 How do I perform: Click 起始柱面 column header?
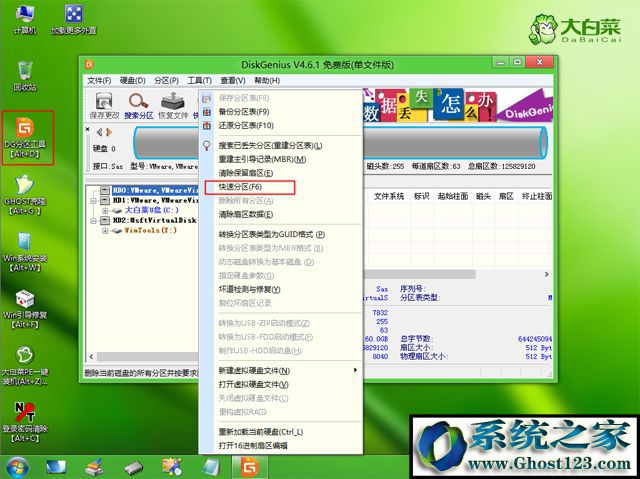[453, 196]
